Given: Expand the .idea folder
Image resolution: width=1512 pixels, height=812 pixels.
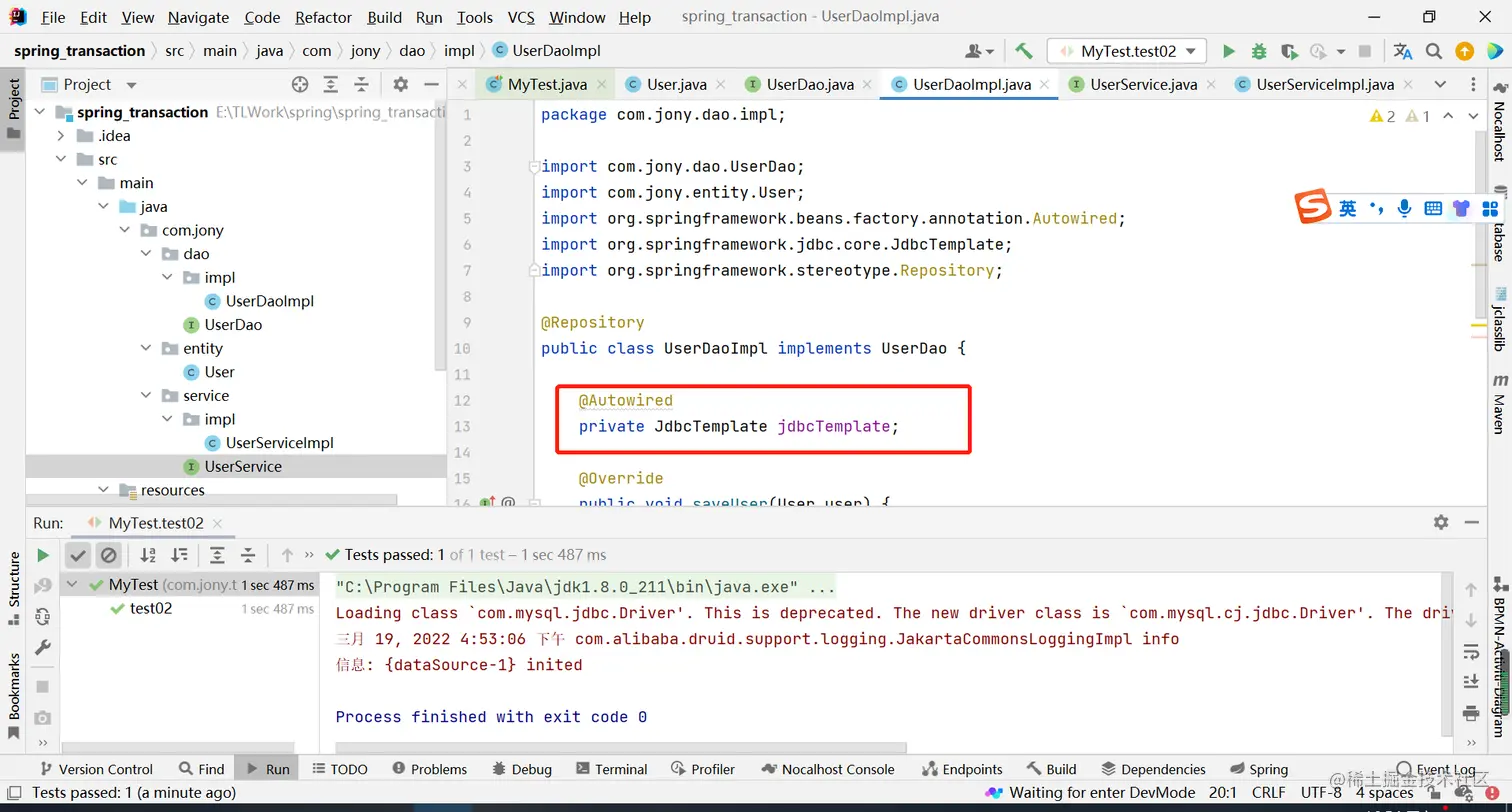Looking at the screenshot, I should pos(62,136).
